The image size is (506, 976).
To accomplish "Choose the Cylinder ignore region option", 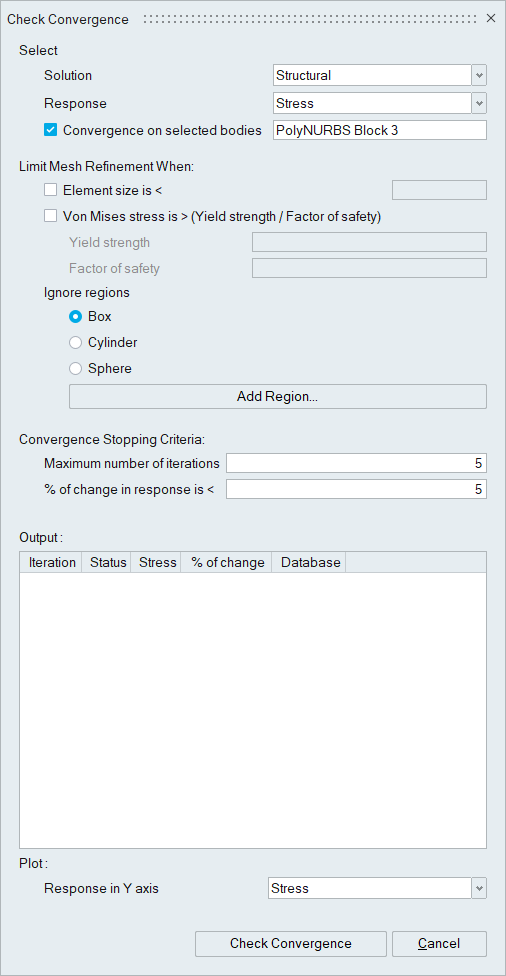I will point(75,342).
